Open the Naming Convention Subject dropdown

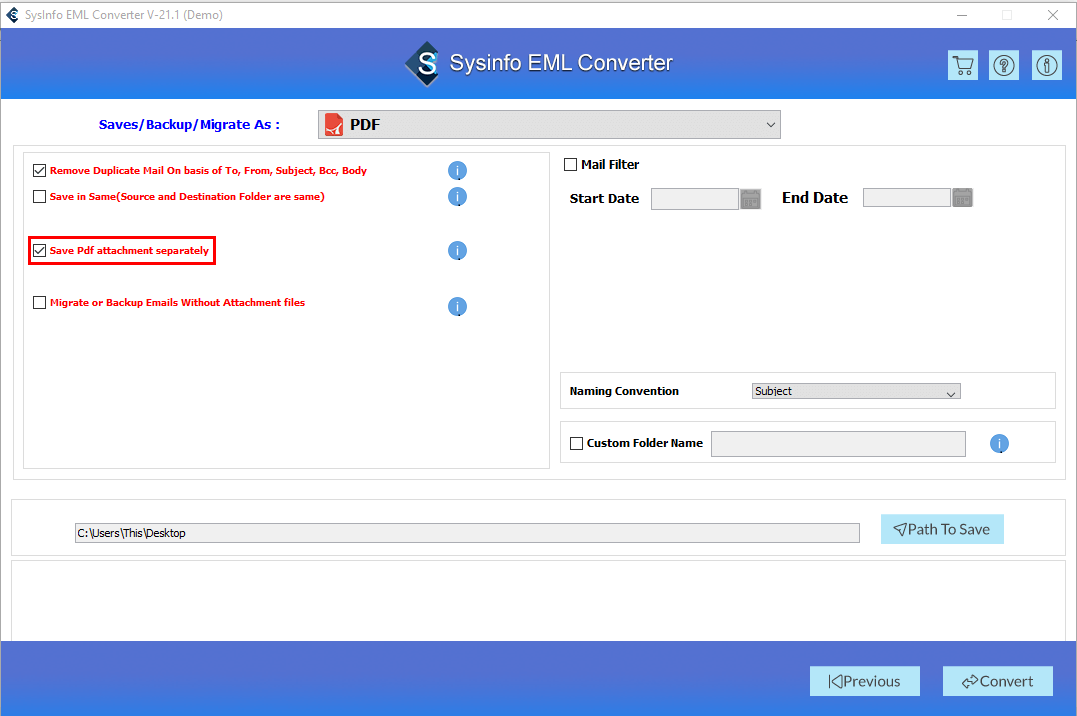[x=856, y=391]
